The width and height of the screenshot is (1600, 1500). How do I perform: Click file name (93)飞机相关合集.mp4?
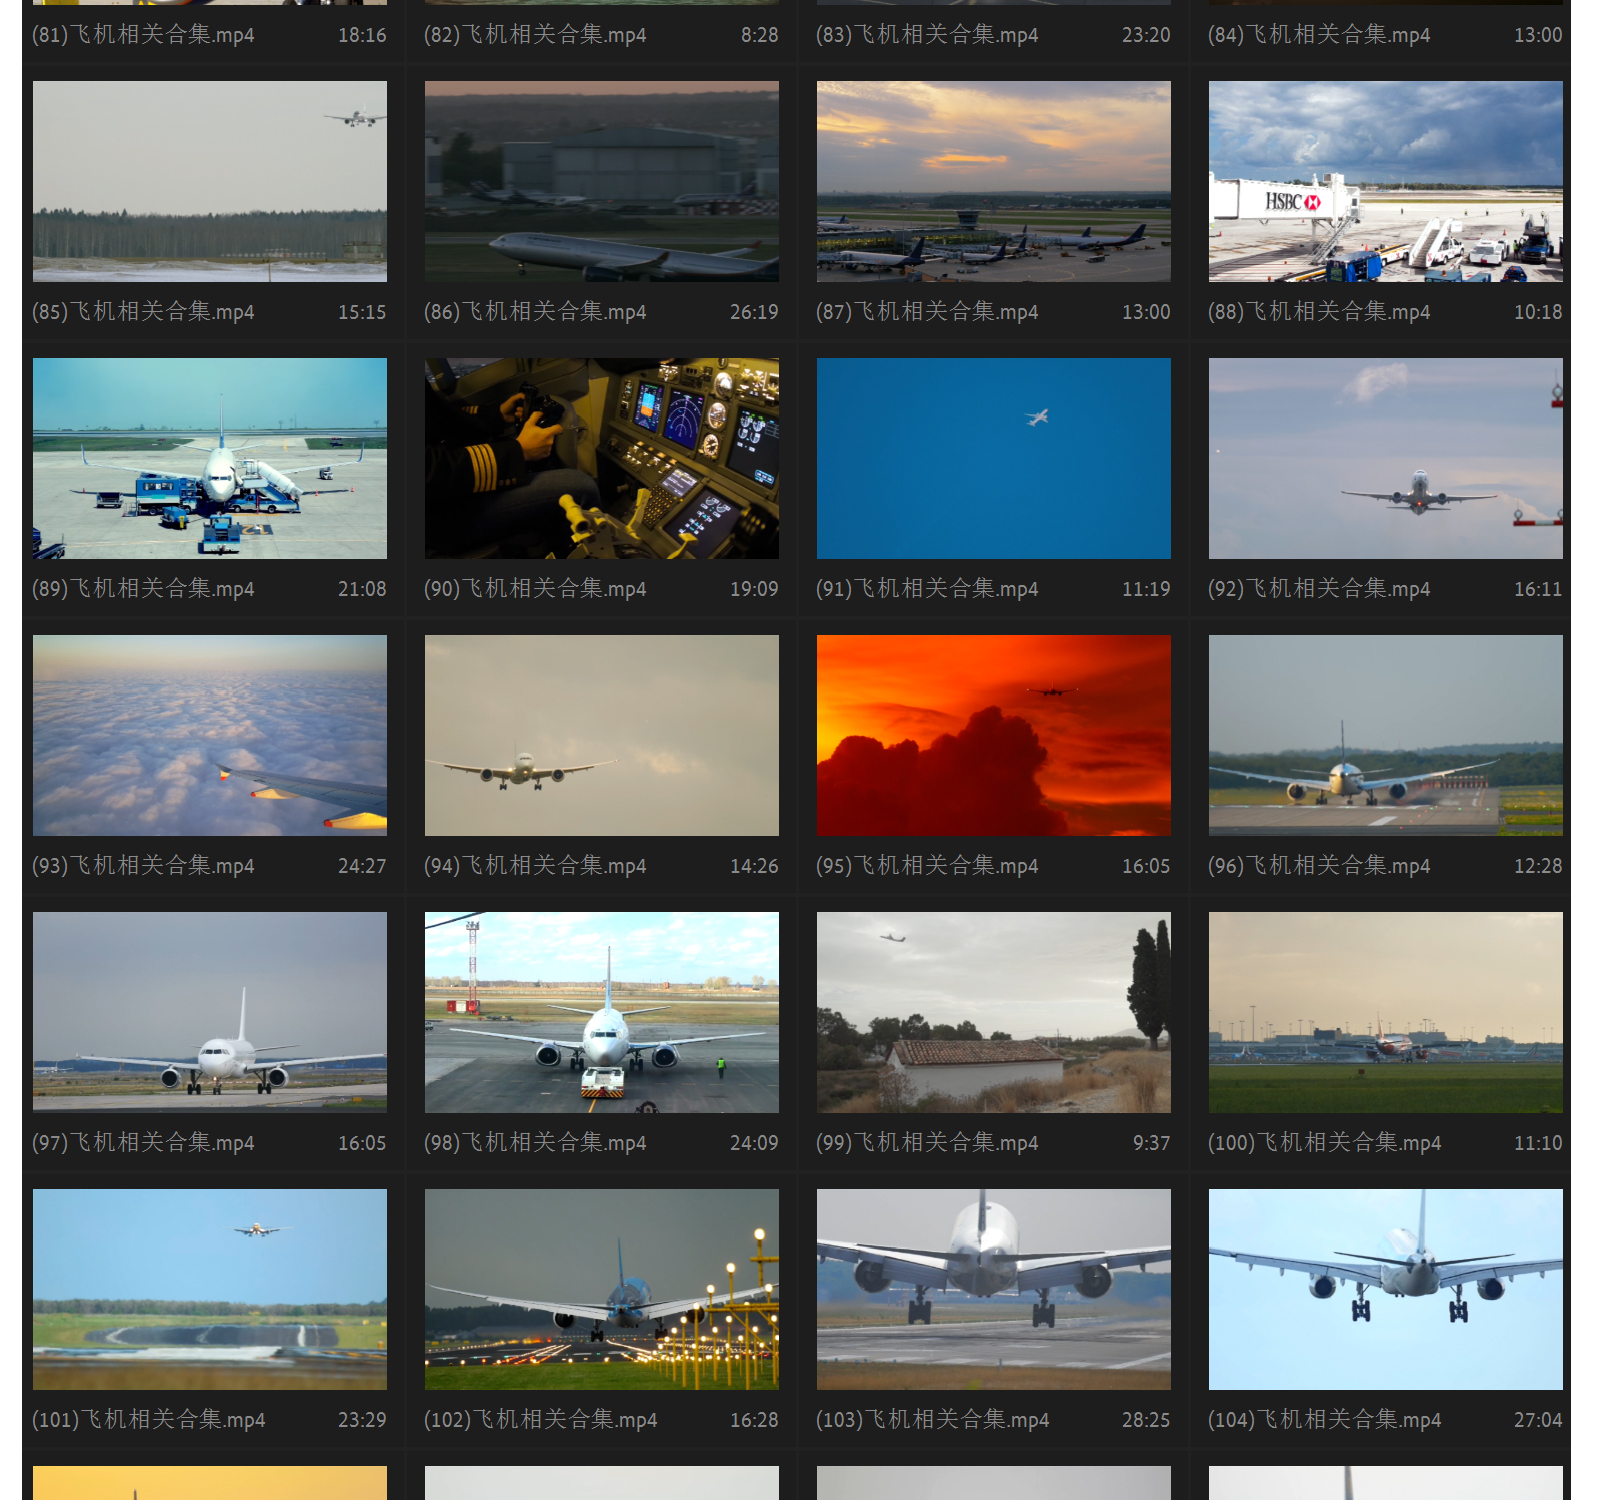point(143,866)
